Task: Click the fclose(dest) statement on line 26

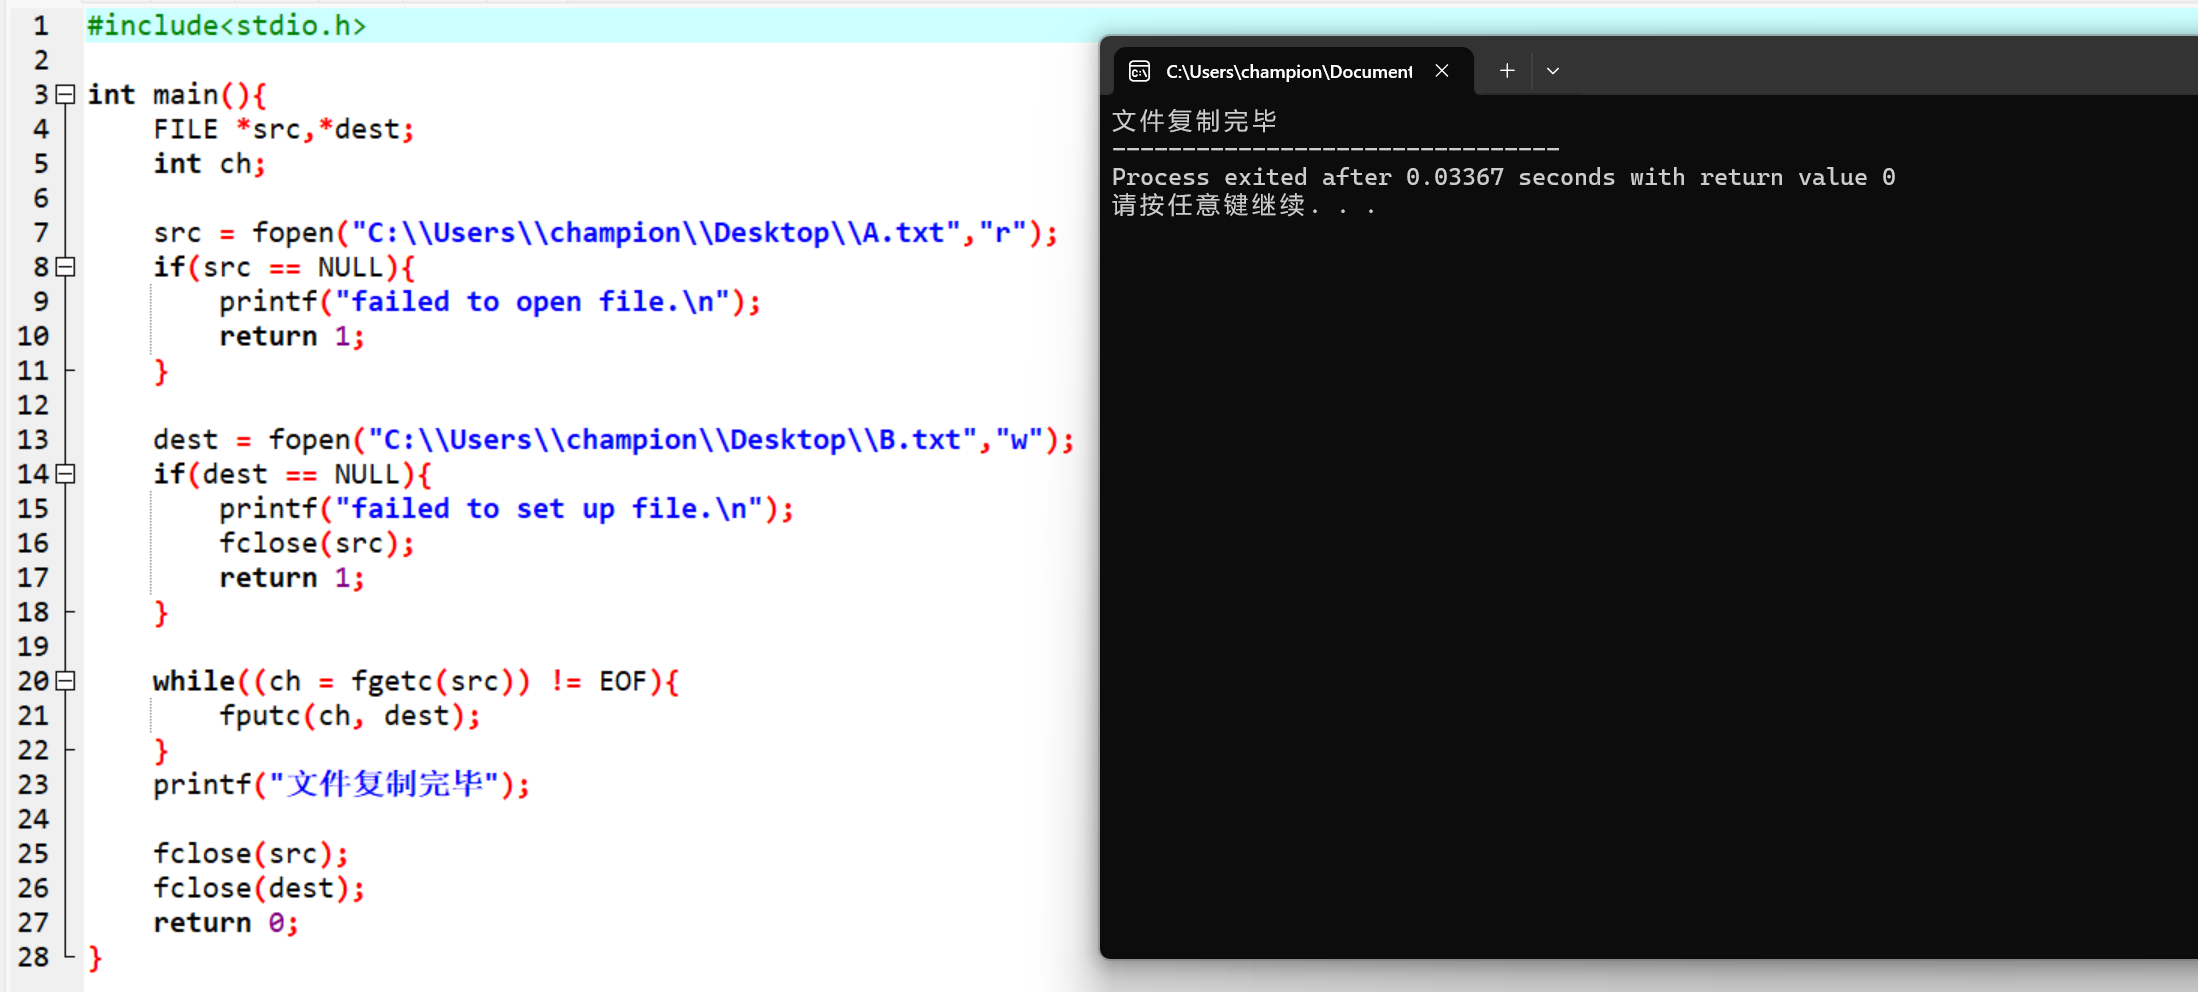Action: [259, 888]
